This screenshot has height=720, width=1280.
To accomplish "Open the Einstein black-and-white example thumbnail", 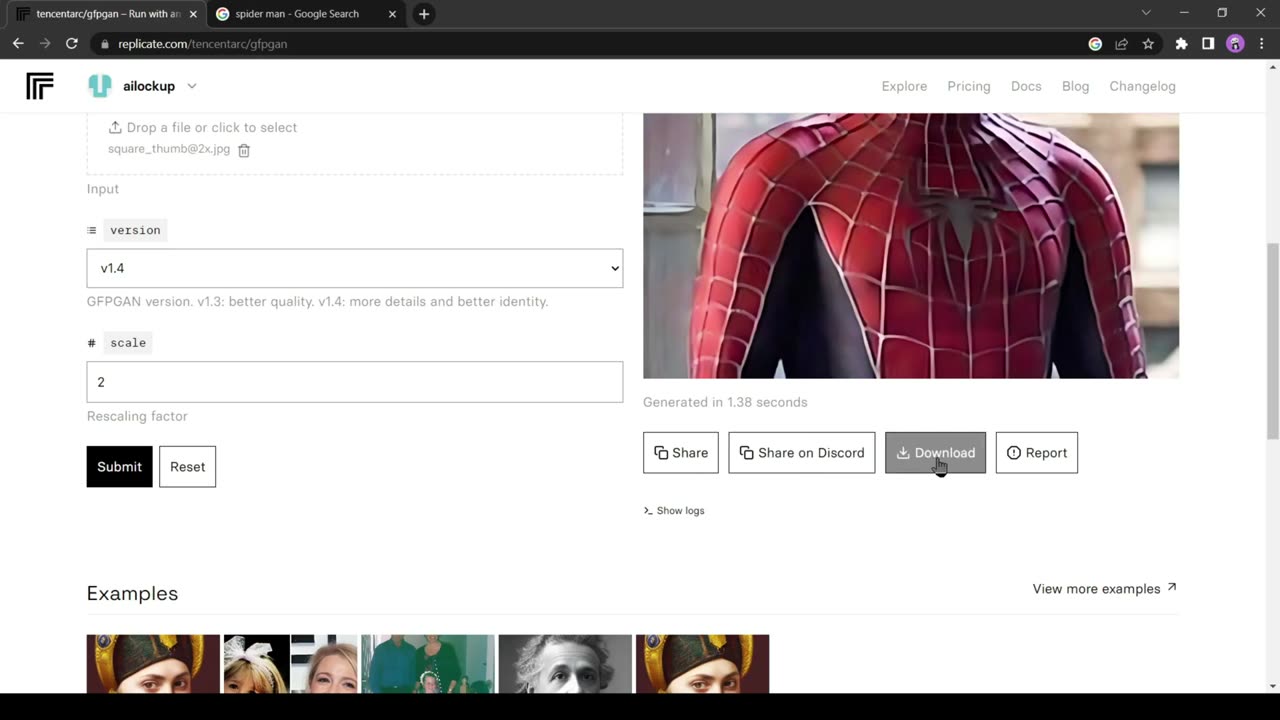I will click(565, 664).
